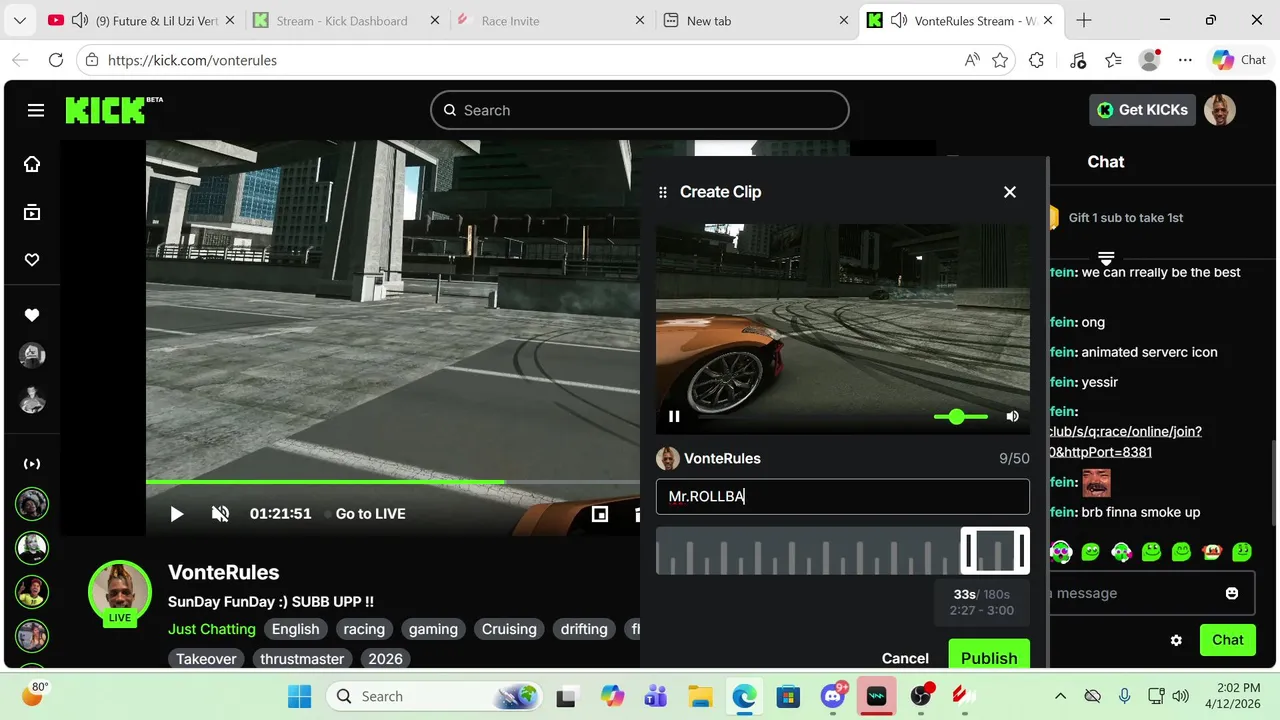This screenshot has height=720, width=1280.
Task: Open the Copilot Chat button
Action: 1239,60
